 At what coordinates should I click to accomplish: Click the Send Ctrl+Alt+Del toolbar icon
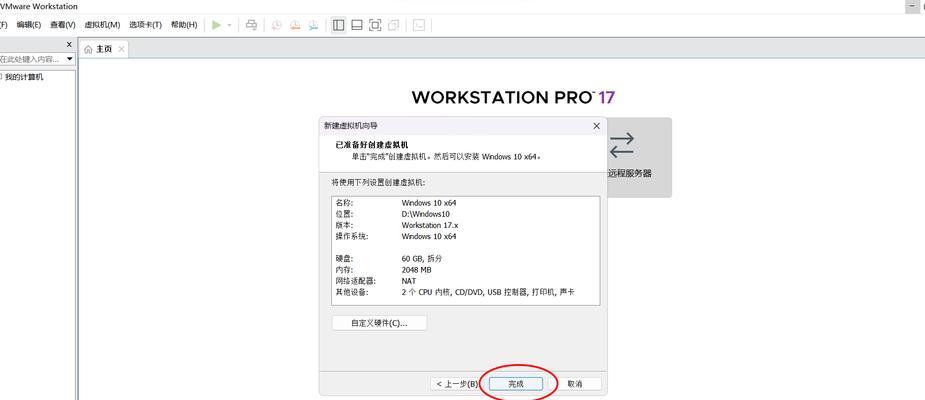click(251, 25)
